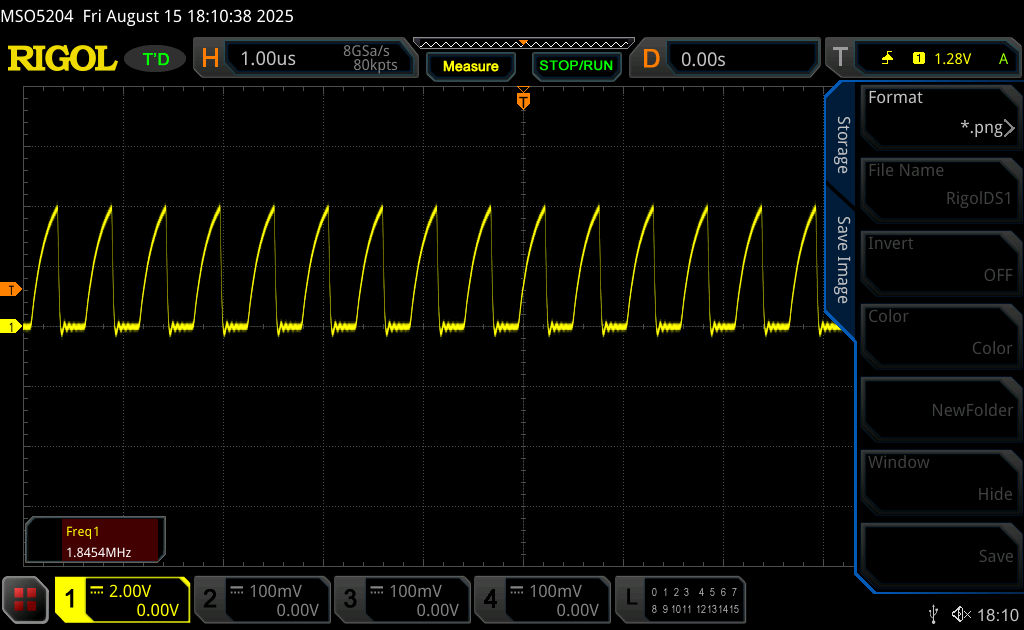This screenshot has width=1024, height=630.
Task: Expand the Format *.png selector
Action: point(938,113)
